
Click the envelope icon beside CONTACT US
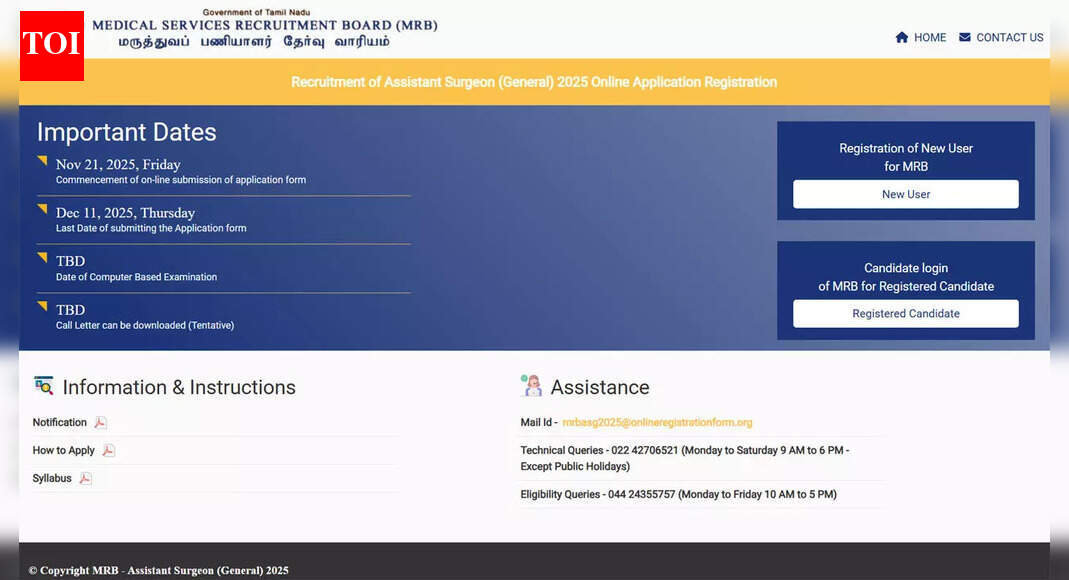pyautogui.click(x=963, y=37)
